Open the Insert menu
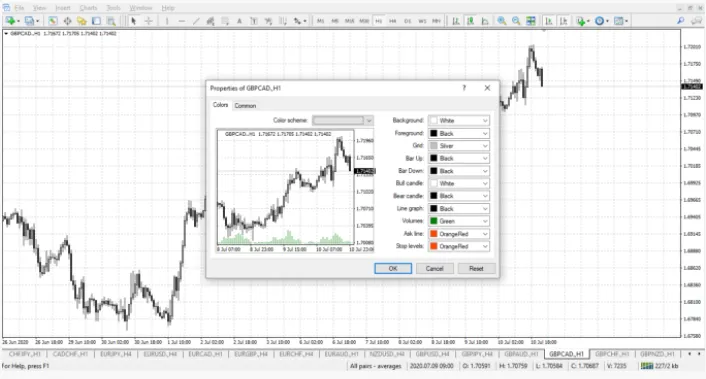Image resolution: width=706 pixels, height=379 pixels. pyautogui.click(x=63, y=8)
